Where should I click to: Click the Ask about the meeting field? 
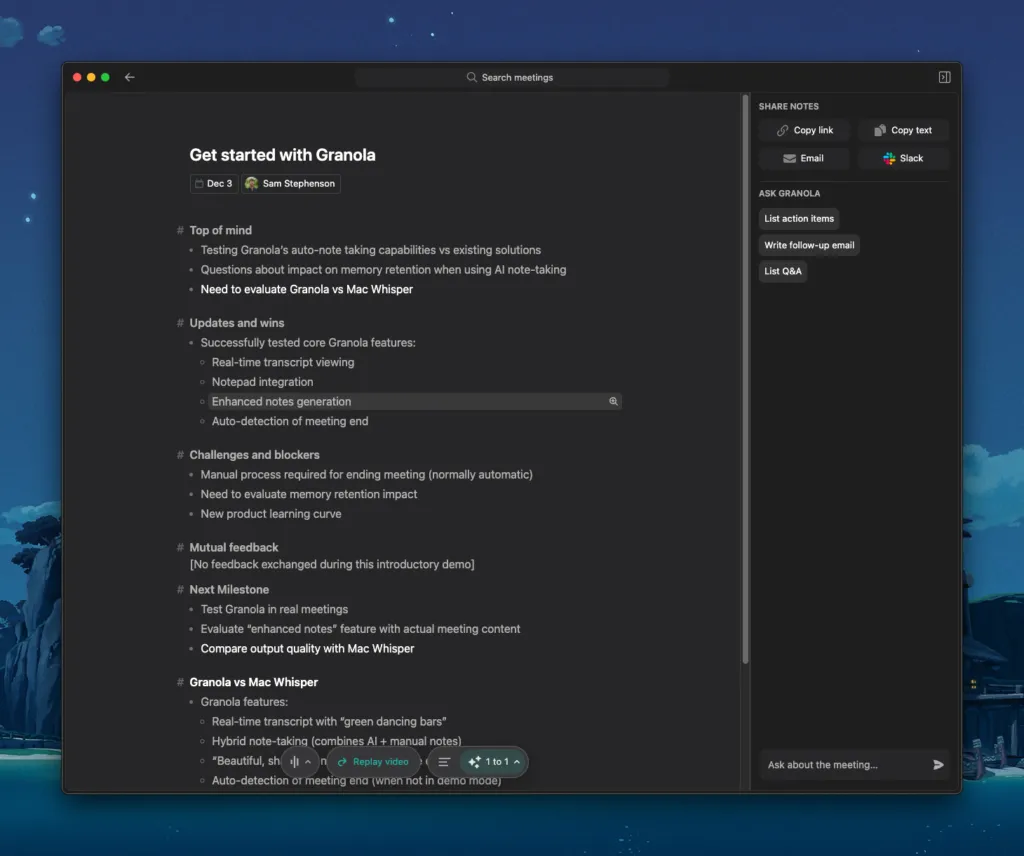842,765
